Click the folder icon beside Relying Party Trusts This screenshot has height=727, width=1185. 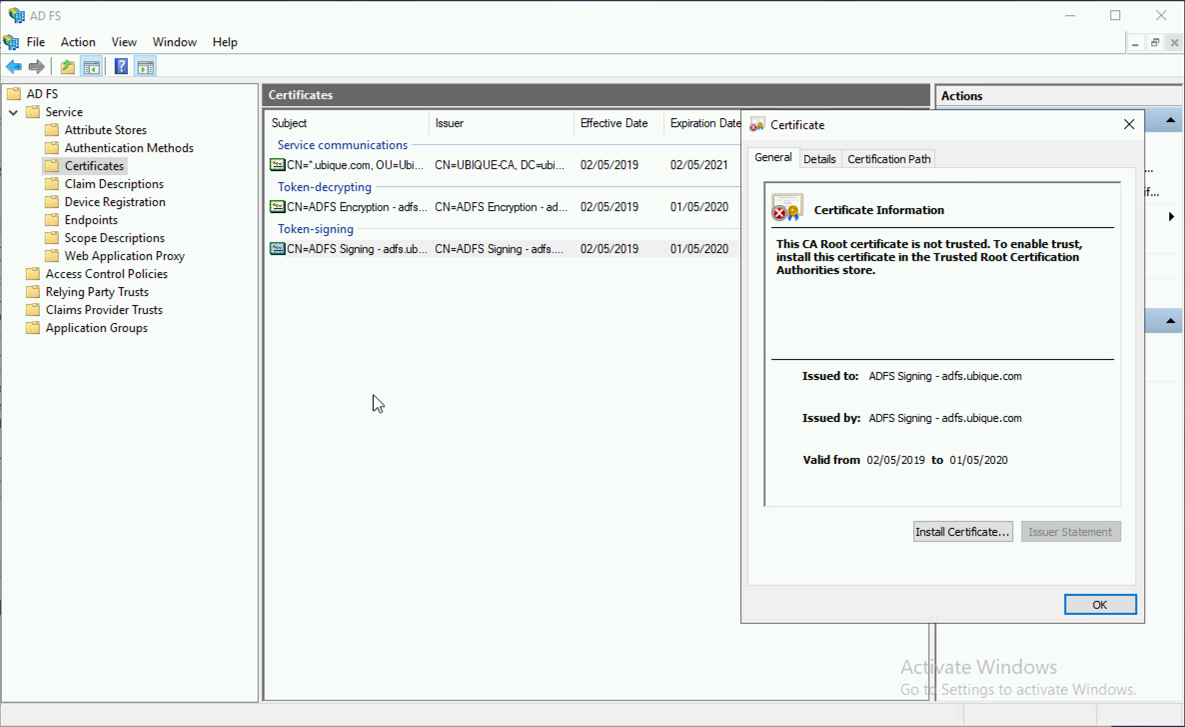tap(32, 292)
